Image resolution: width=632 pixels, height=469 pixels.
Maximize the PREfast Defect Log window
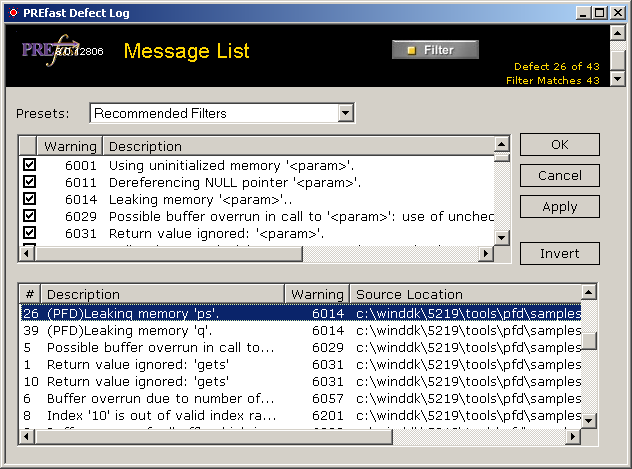599,13
